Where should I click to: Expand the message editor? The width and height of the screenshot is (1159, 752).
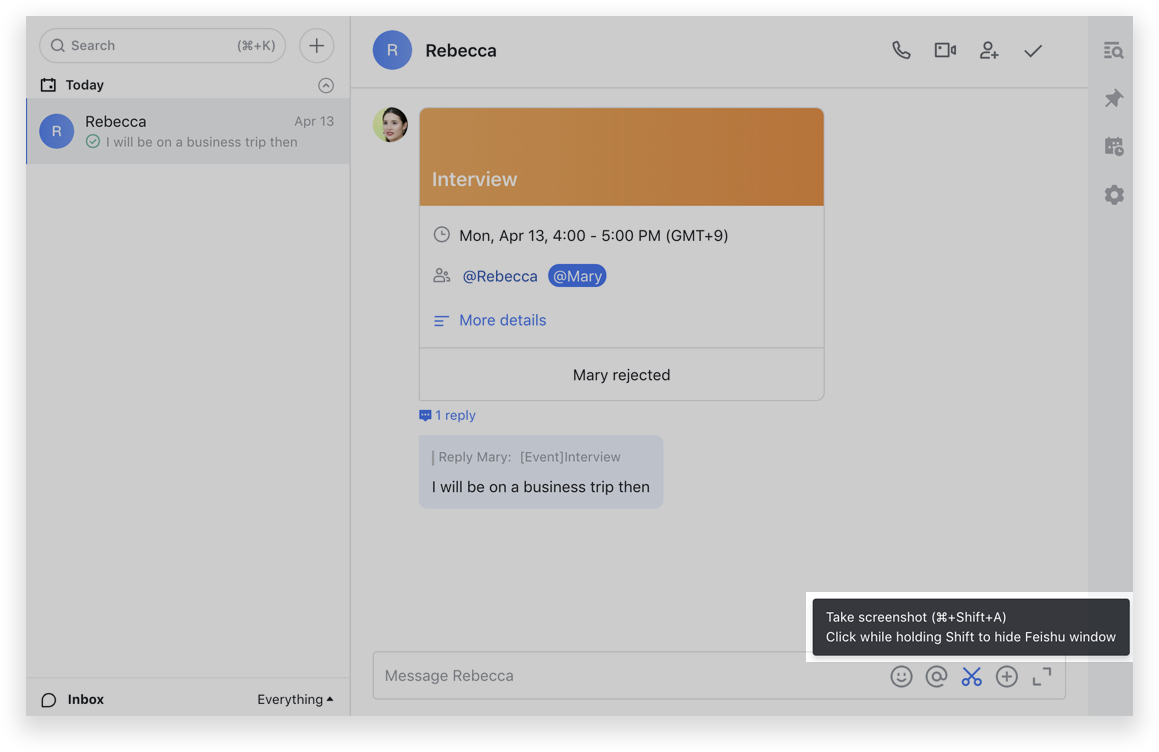1041,677
